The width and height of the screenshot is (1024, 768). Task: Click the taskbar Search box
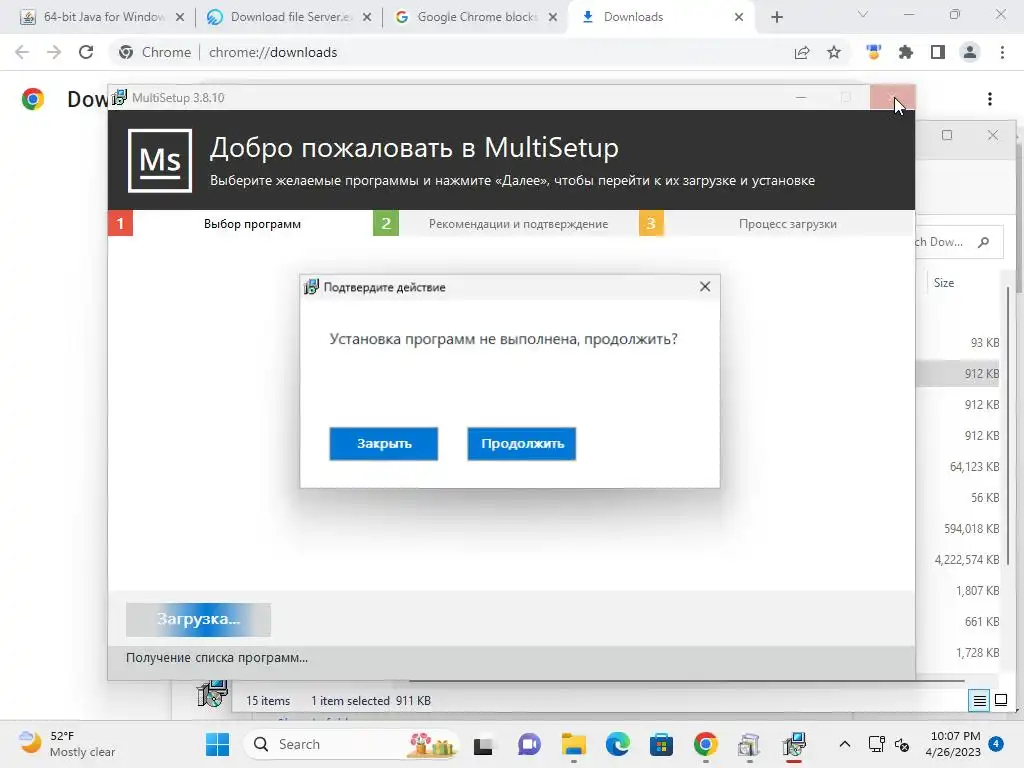pos(351,744)
